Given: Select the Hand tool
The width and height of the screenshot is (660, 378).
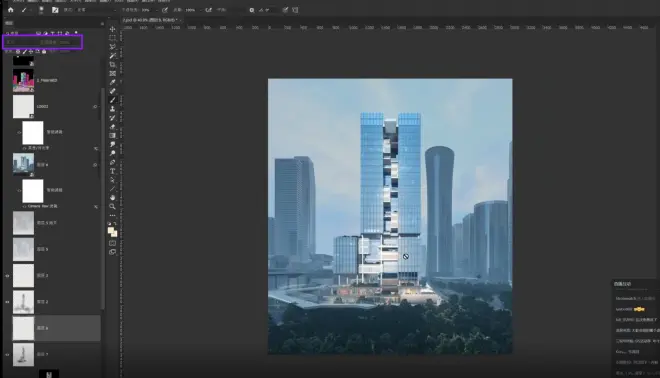Looking at the screenshot, I should coord(112,197).
